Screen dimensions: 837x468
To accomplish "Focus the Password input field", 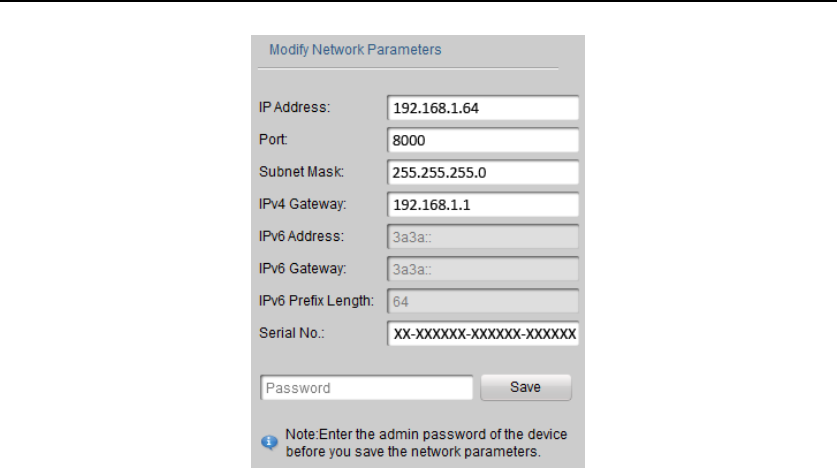I will (366, 388).
